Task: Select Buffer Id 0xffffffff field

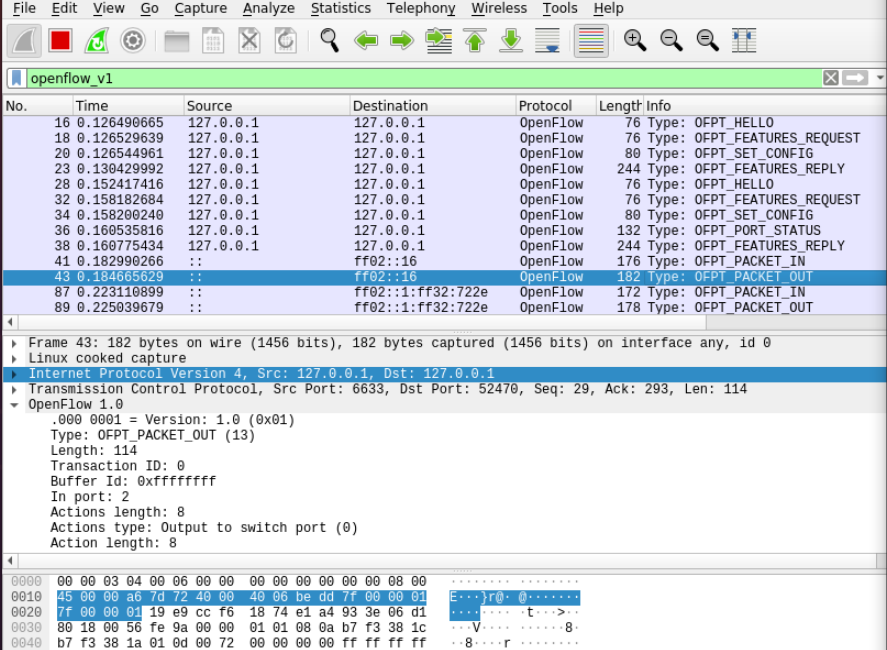Action: coord(133,481)
